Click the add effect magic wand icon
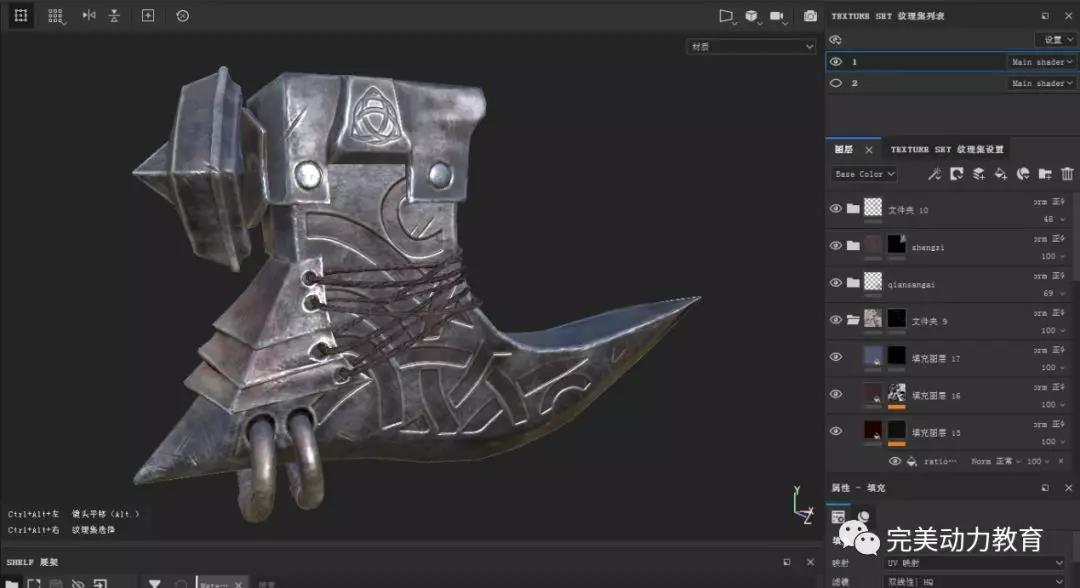The image size is (1080, 588). tap(934, 174)
